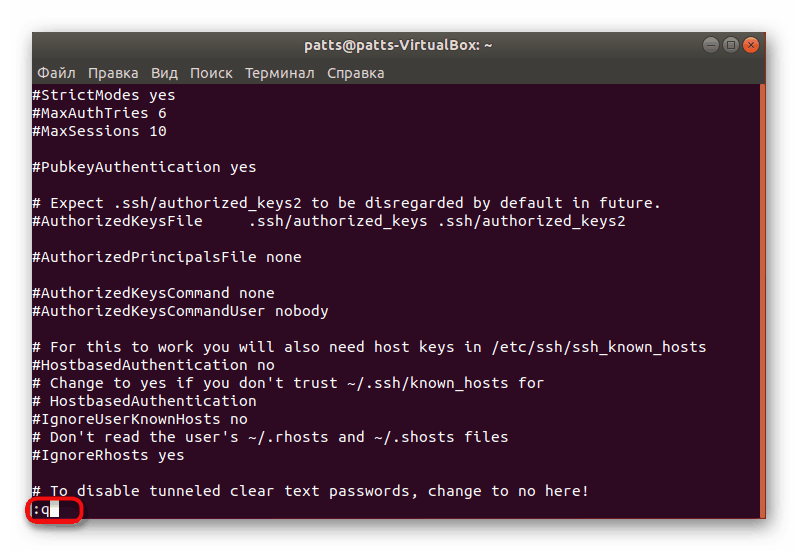Open the Правка menu
The width and height of the screenshot is (798, 551).
[113, 73]
